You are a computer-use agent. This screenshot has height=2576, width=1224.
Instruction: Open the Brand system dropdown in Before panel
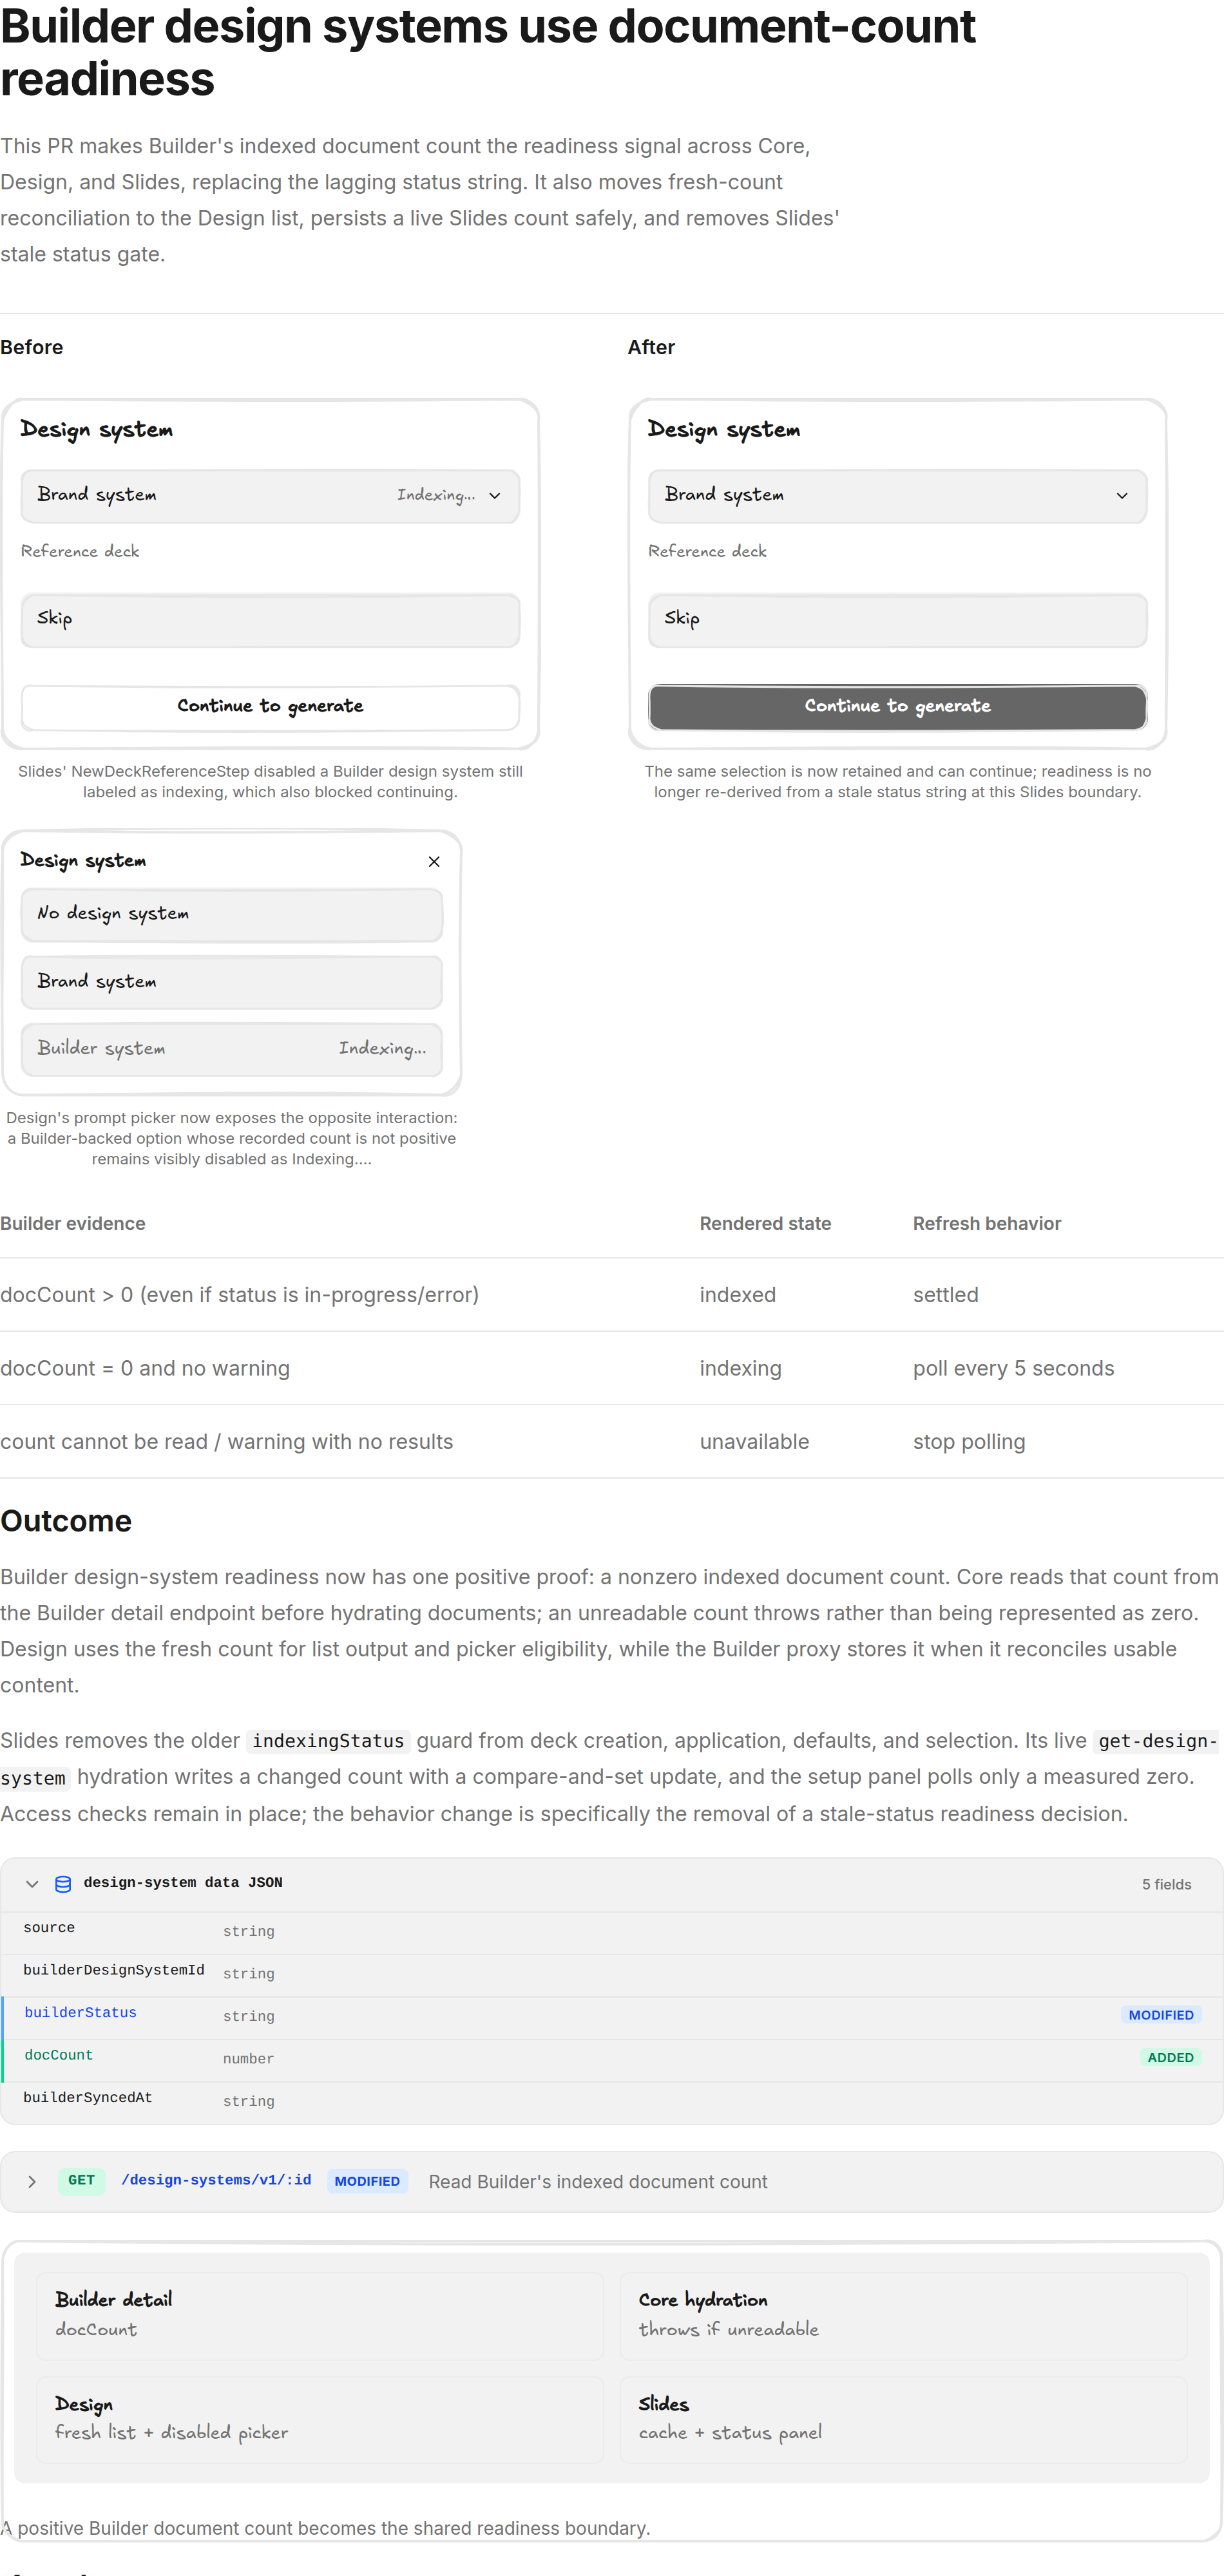click(x=270, y=496)
